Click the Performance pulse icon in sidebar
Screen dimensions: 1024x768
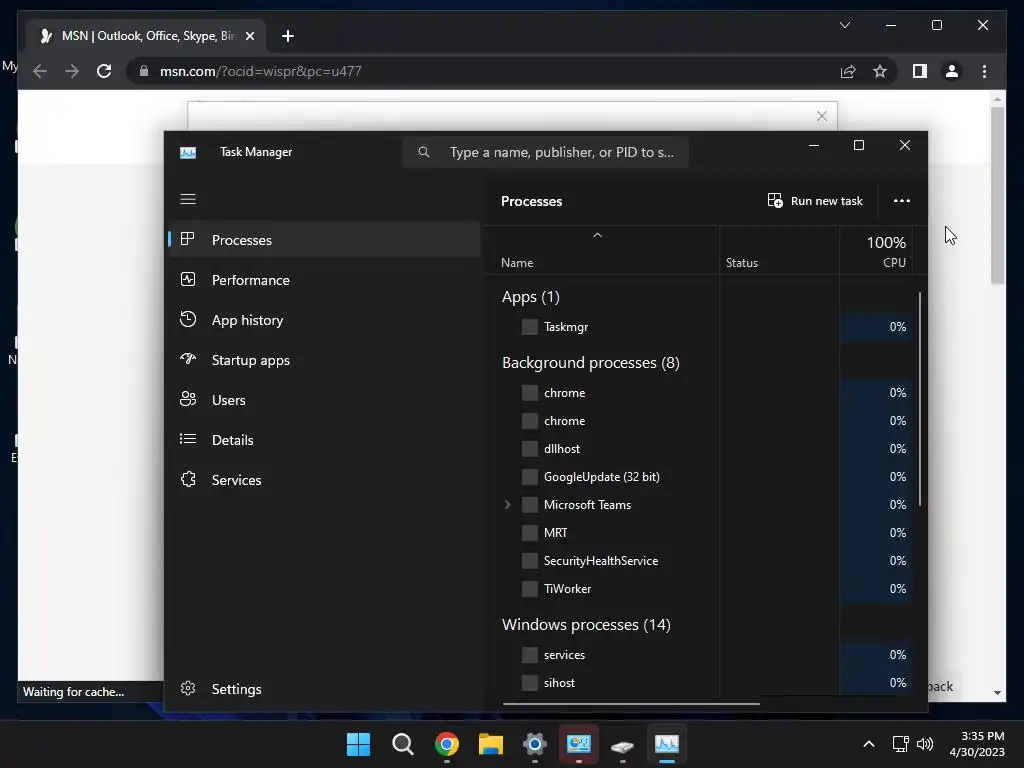pos(187,280)
